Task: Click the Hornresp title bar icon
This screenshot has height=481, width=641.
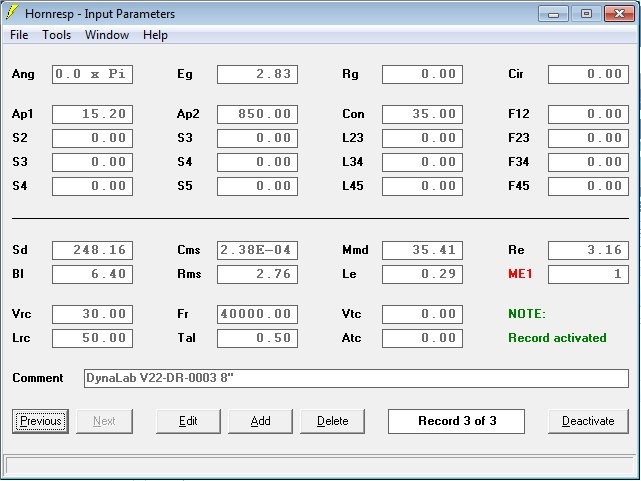Action: pyautogui.click(x=12, y=13)
